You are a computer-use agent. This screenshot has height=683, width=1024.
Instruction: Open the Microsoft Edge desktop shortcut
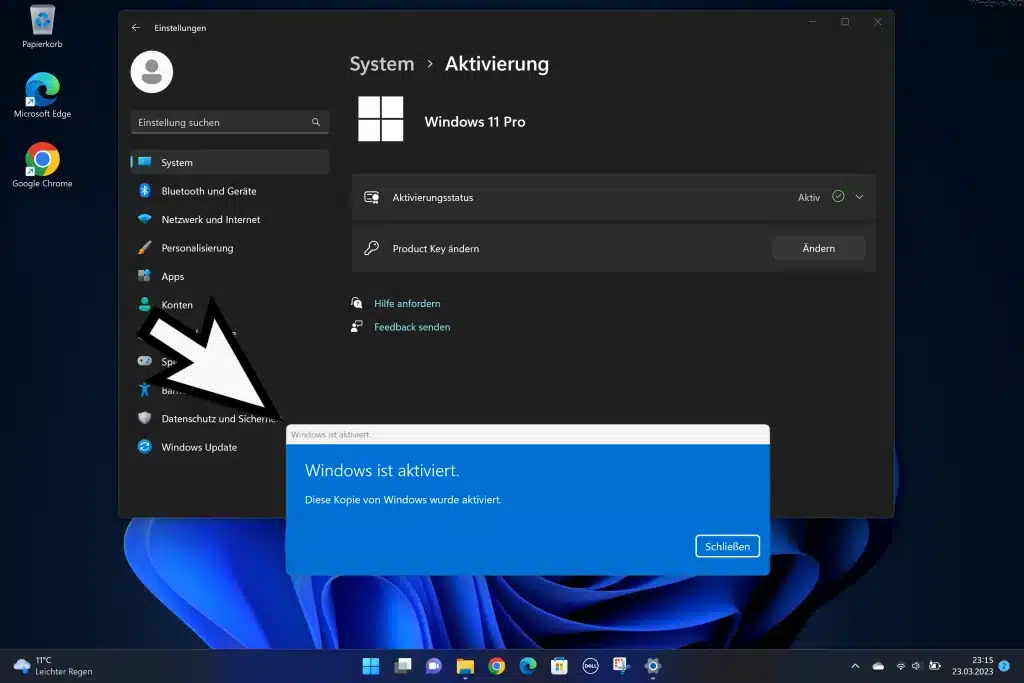point(42,95)
